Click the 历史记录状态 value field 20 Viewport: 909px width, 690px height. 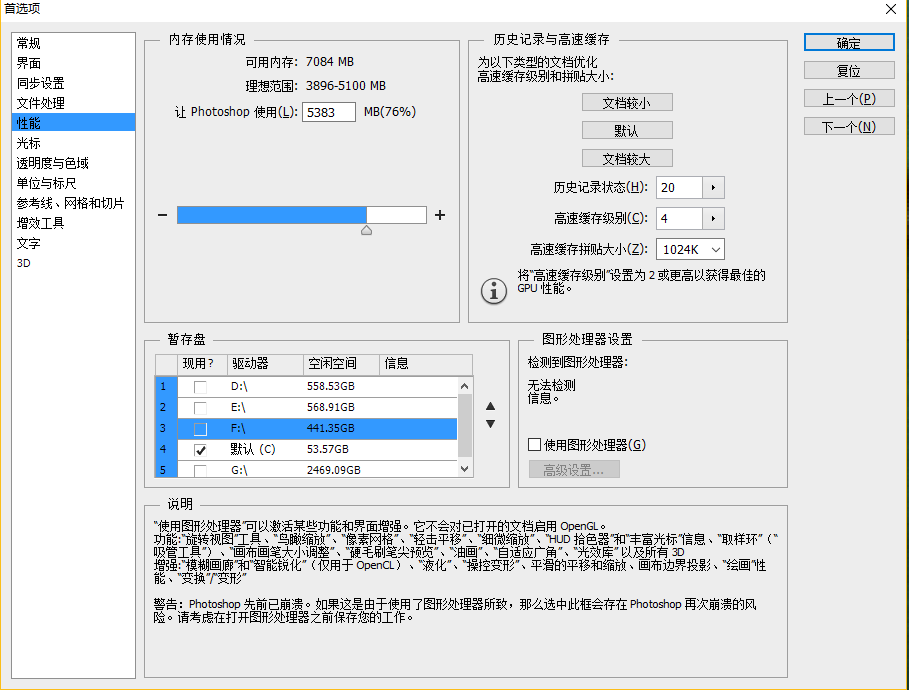679,188
